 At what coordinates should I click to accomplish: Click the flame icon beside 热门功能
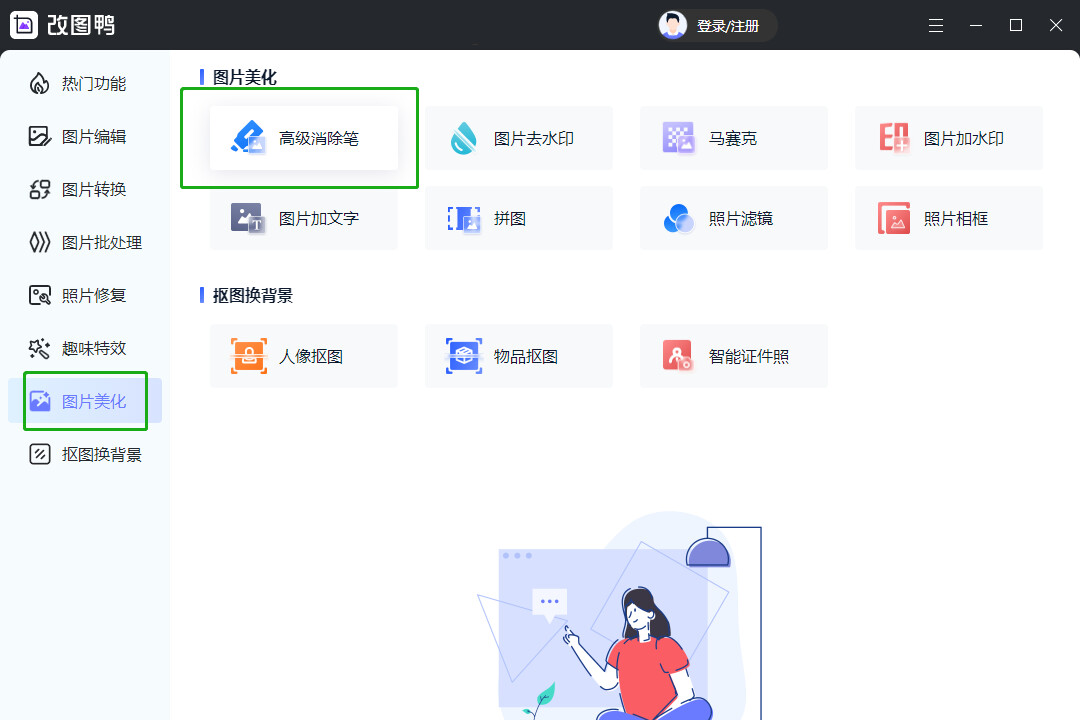[x=39, y=83]
